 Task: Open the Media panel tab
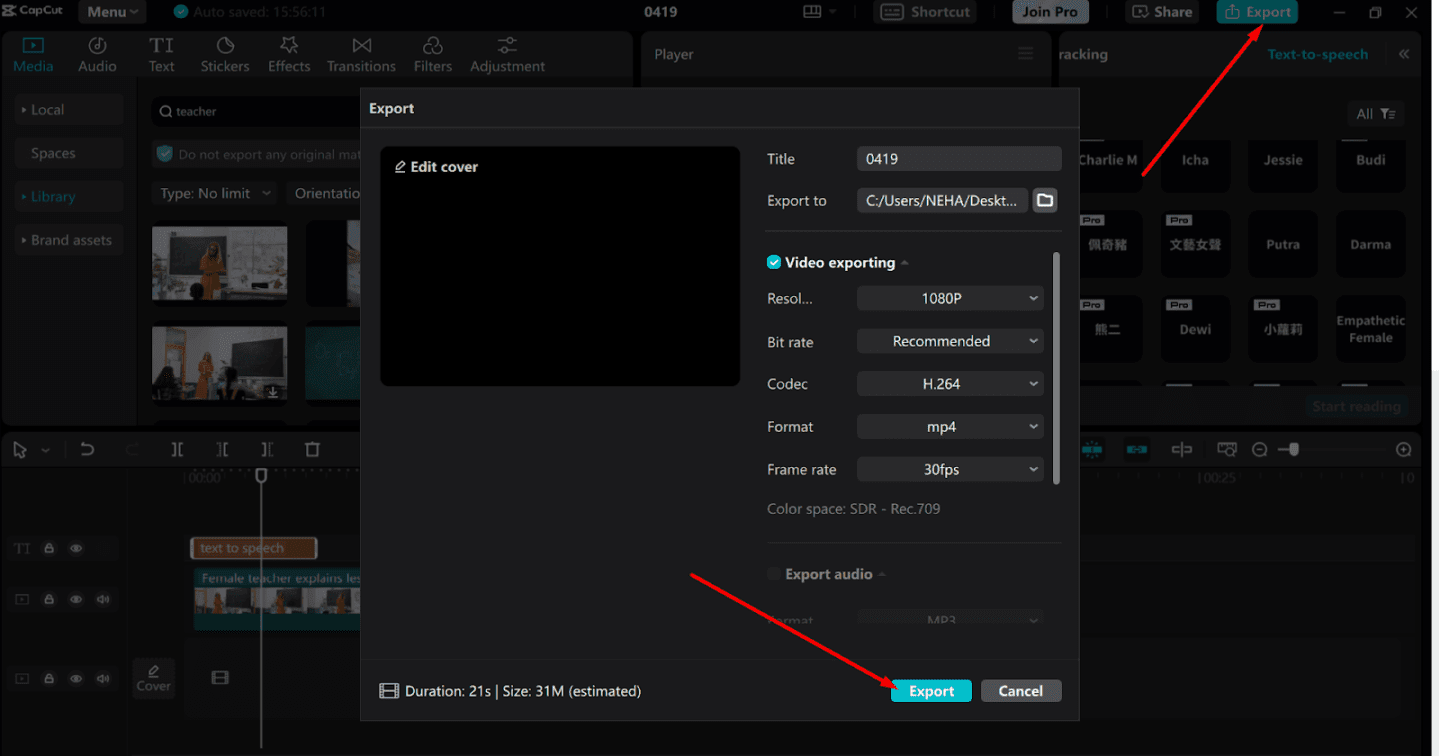tap(33, 55)
